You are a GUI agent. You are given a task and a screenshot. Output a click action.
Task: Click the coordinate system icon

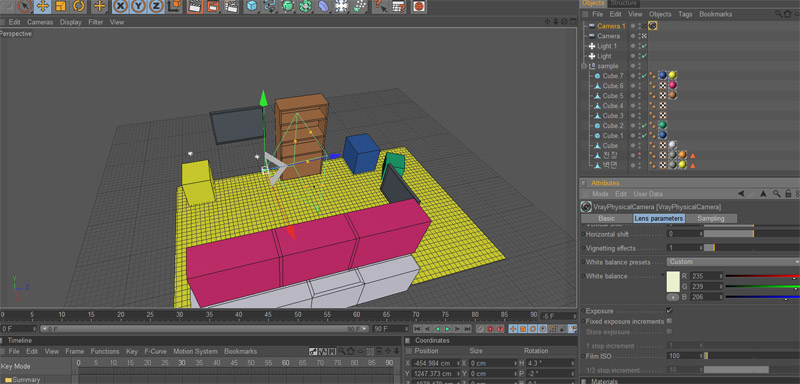[x=174, y=6]
